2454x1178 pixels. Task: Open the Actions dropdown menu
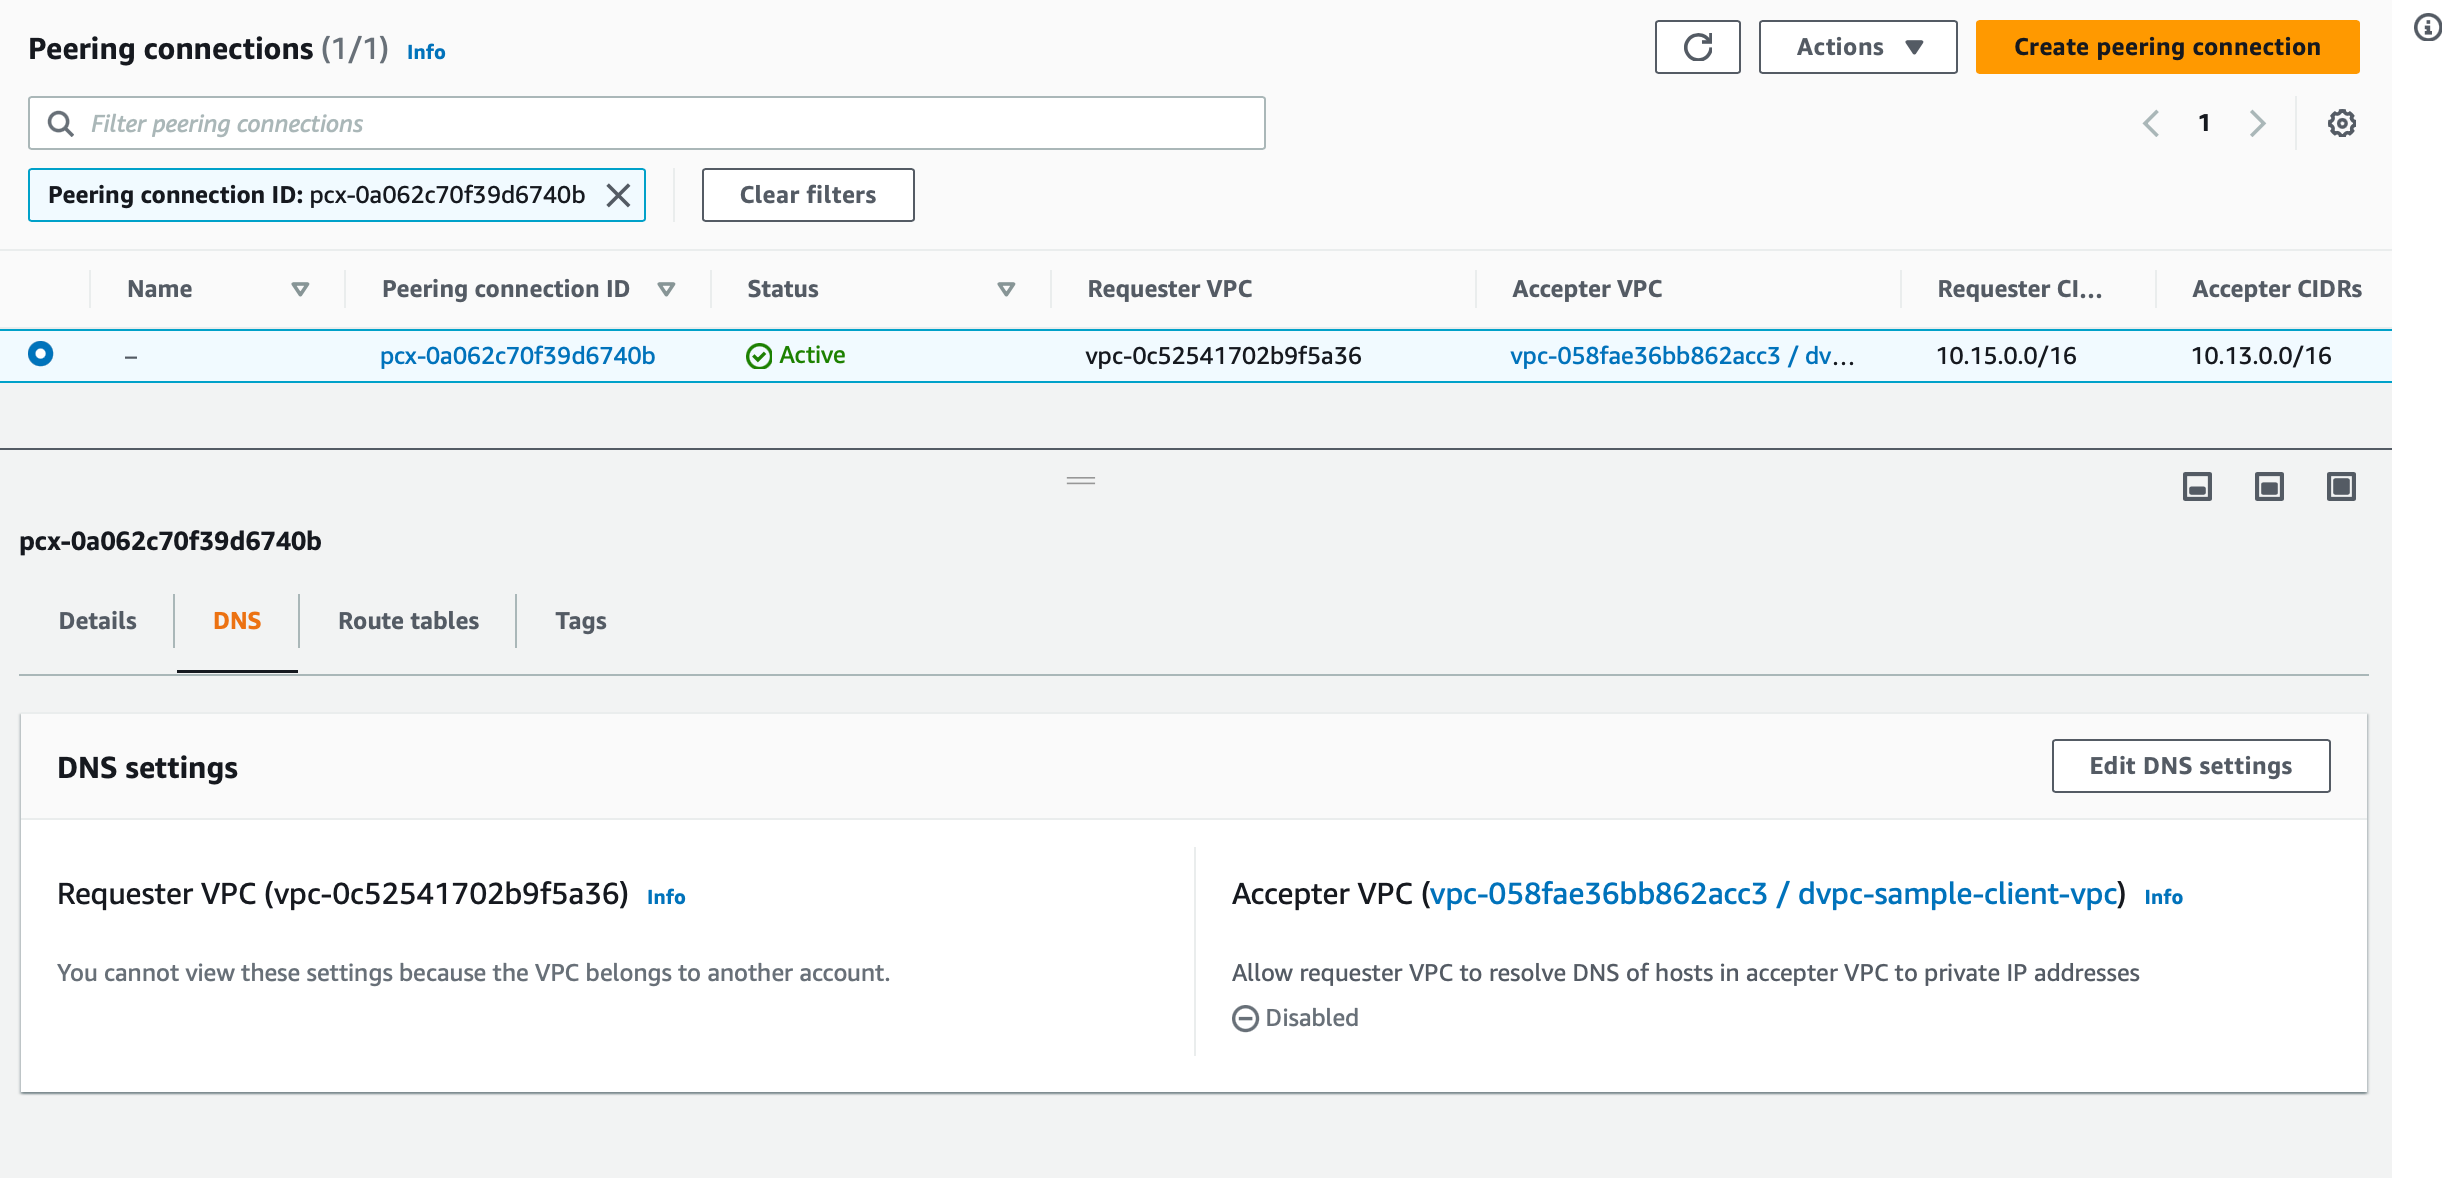[x=1857, y=46]
